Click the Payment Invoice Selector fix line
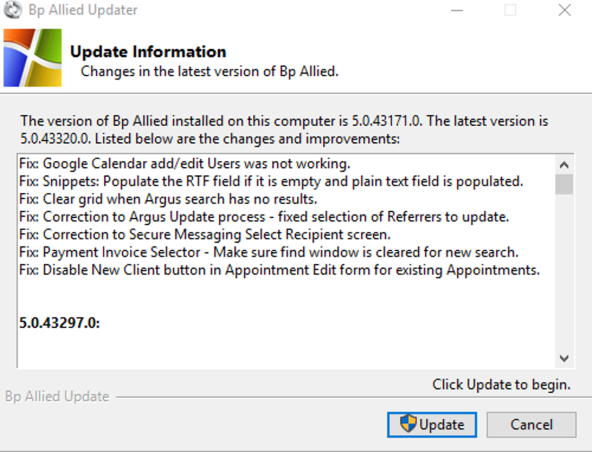This screenshot has height=452, width=592. pyautogui.click(x=269, y=252)
